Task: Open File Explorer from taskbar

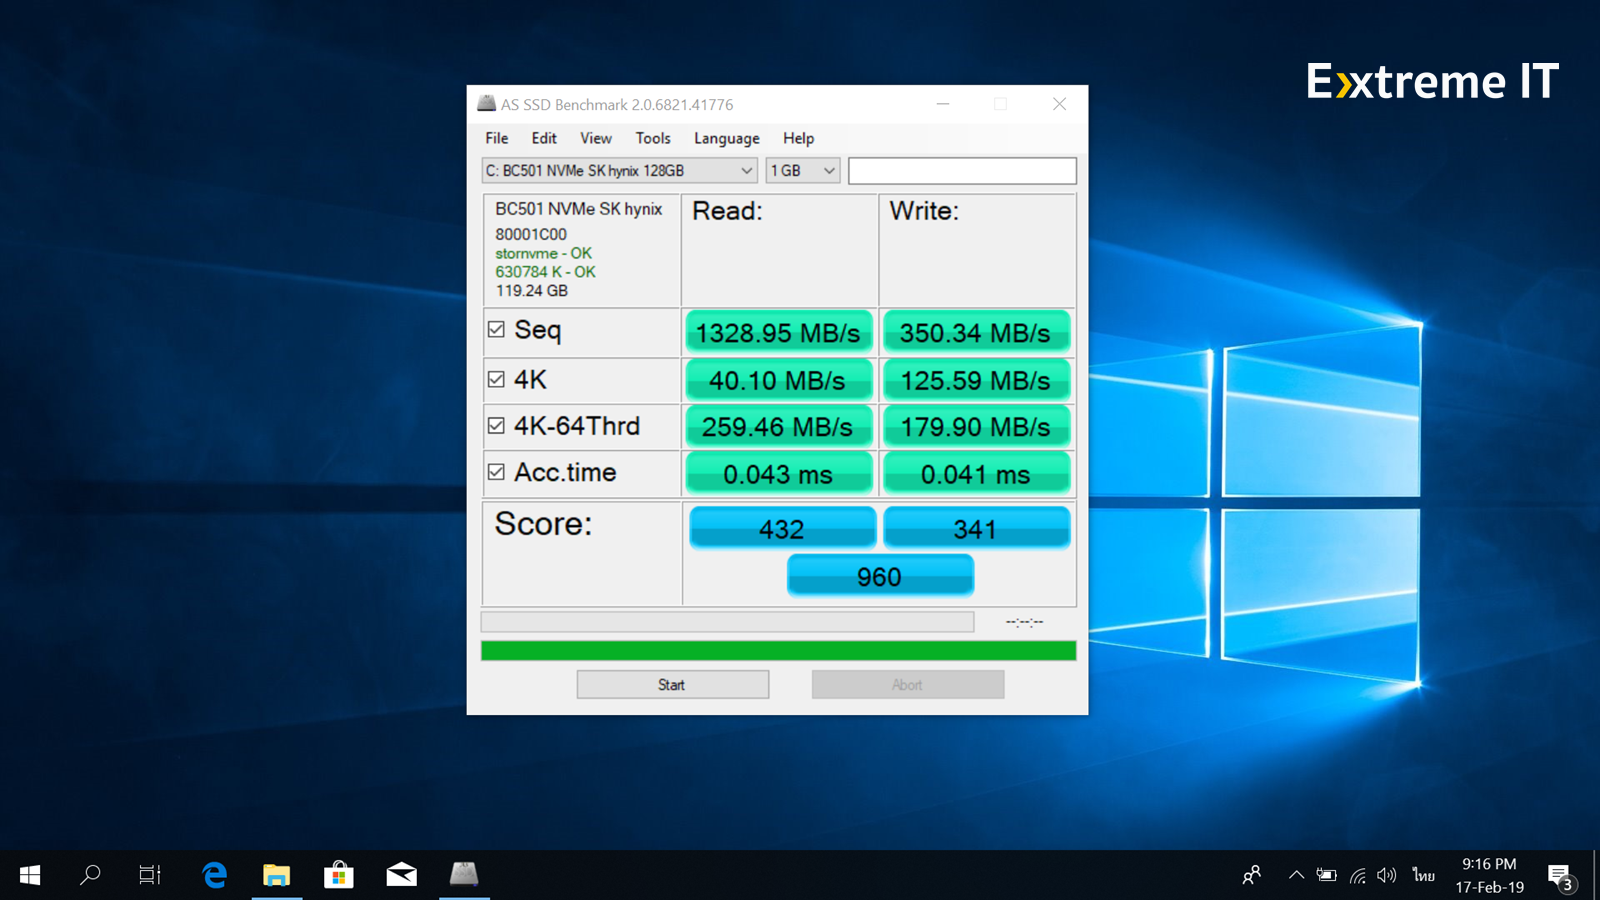Action: [277, 875]
